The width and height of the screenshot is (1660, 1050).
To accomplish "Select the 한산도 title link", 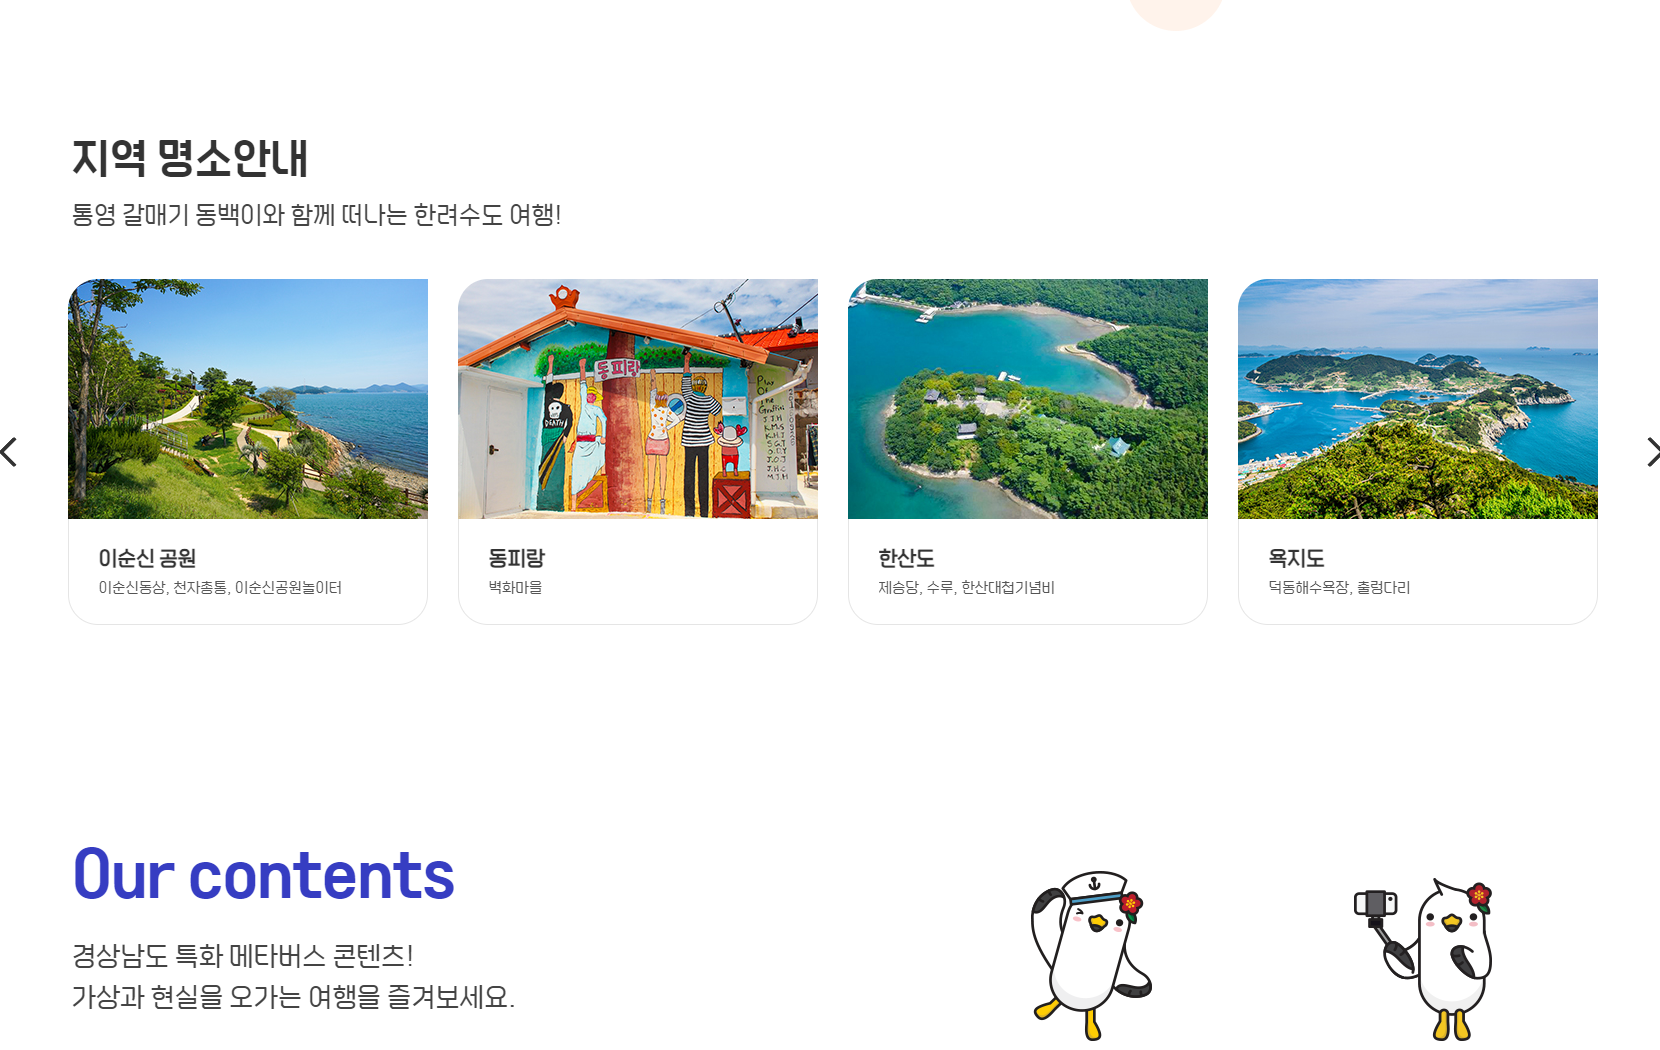I will click(906, 558).
